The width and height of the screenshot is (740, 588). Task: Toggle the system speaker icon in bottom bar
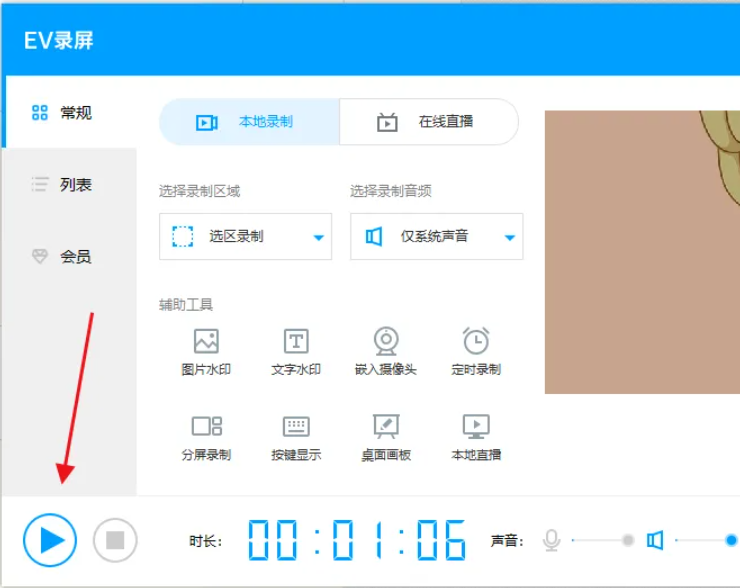point(655,540)
